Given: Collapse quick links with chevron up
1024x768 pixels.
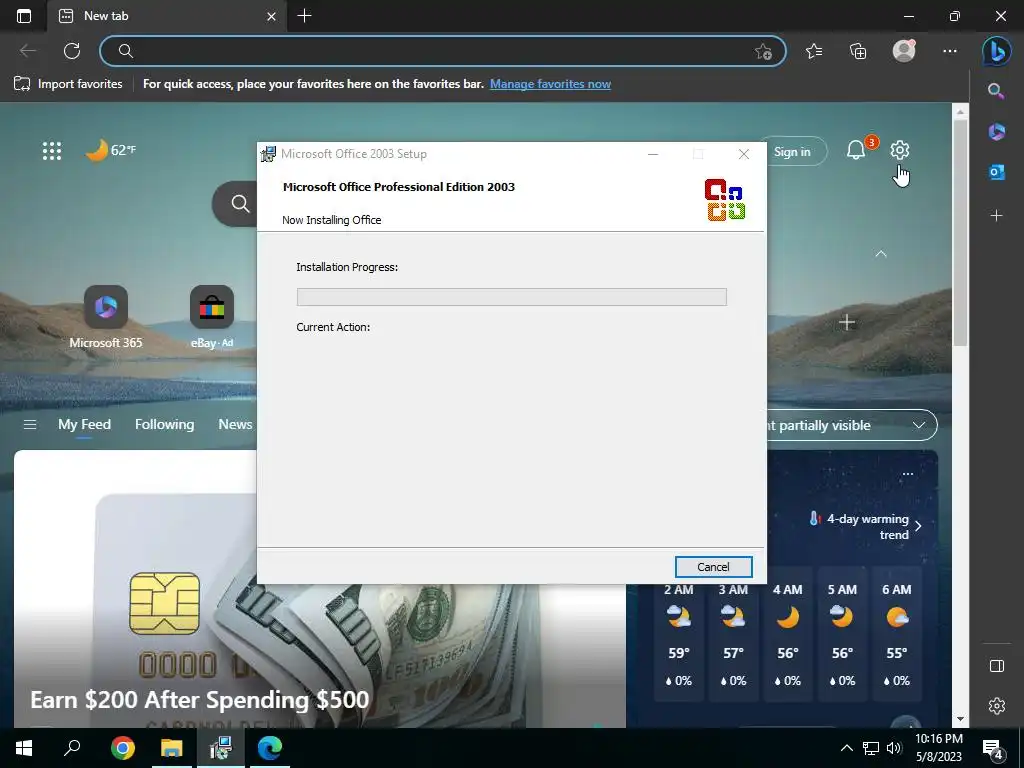Looking at the screenshot, I should [x=880, y=253].
